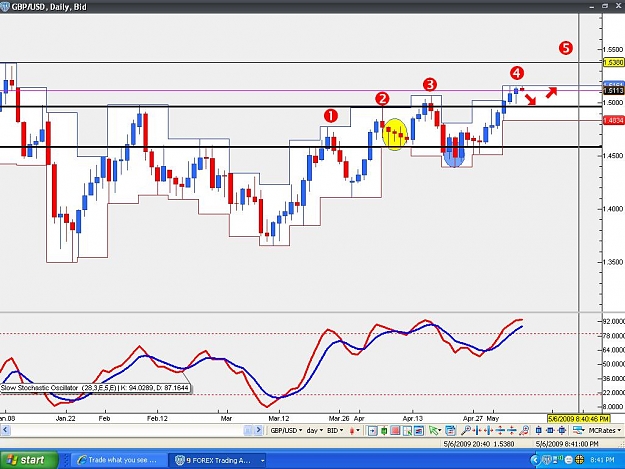Click the middle blue candle width icon

550,430
